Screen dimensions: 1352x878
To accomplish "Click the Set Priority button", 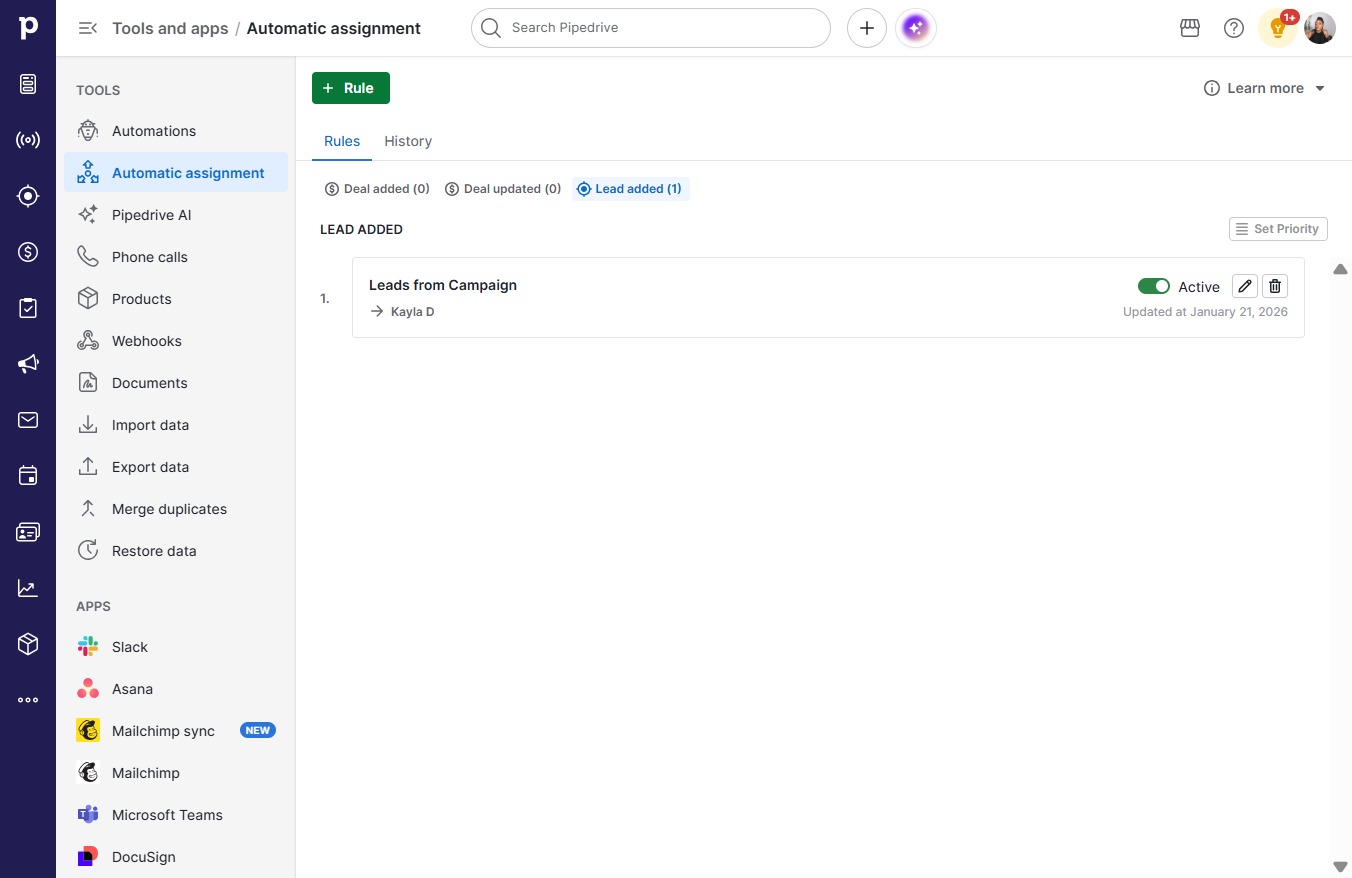I will (x=1278, y=229).
